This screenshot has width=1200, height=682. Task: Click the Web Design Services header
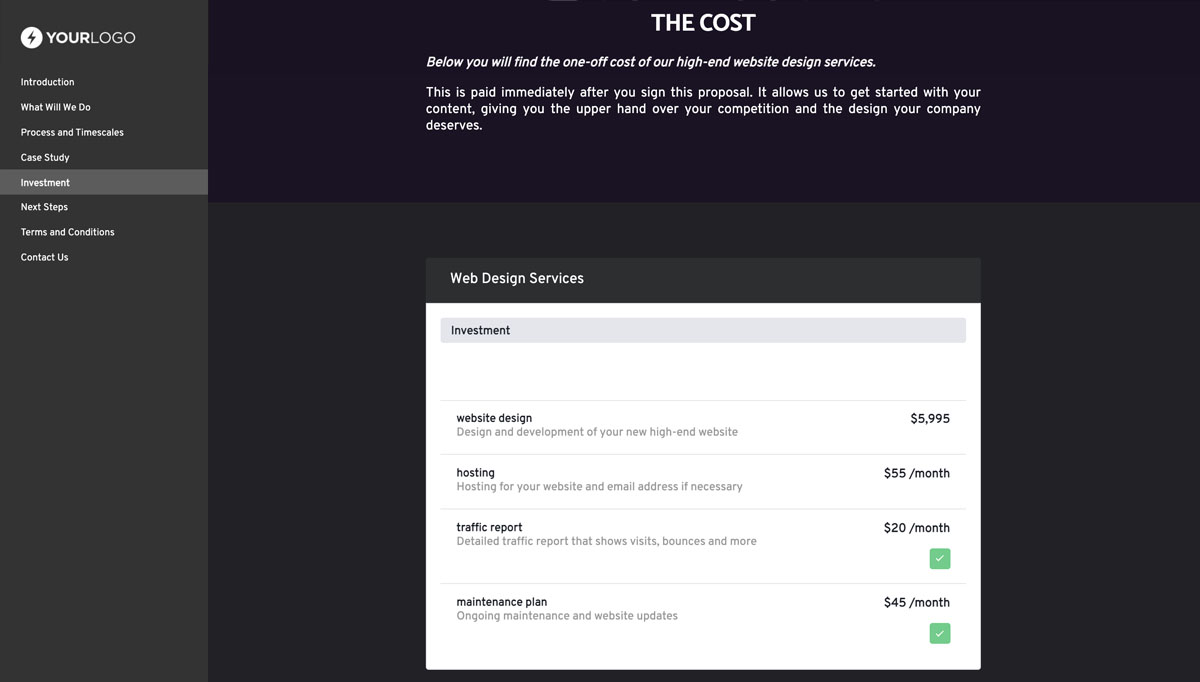pyautogui.click(x=516, y=279)
